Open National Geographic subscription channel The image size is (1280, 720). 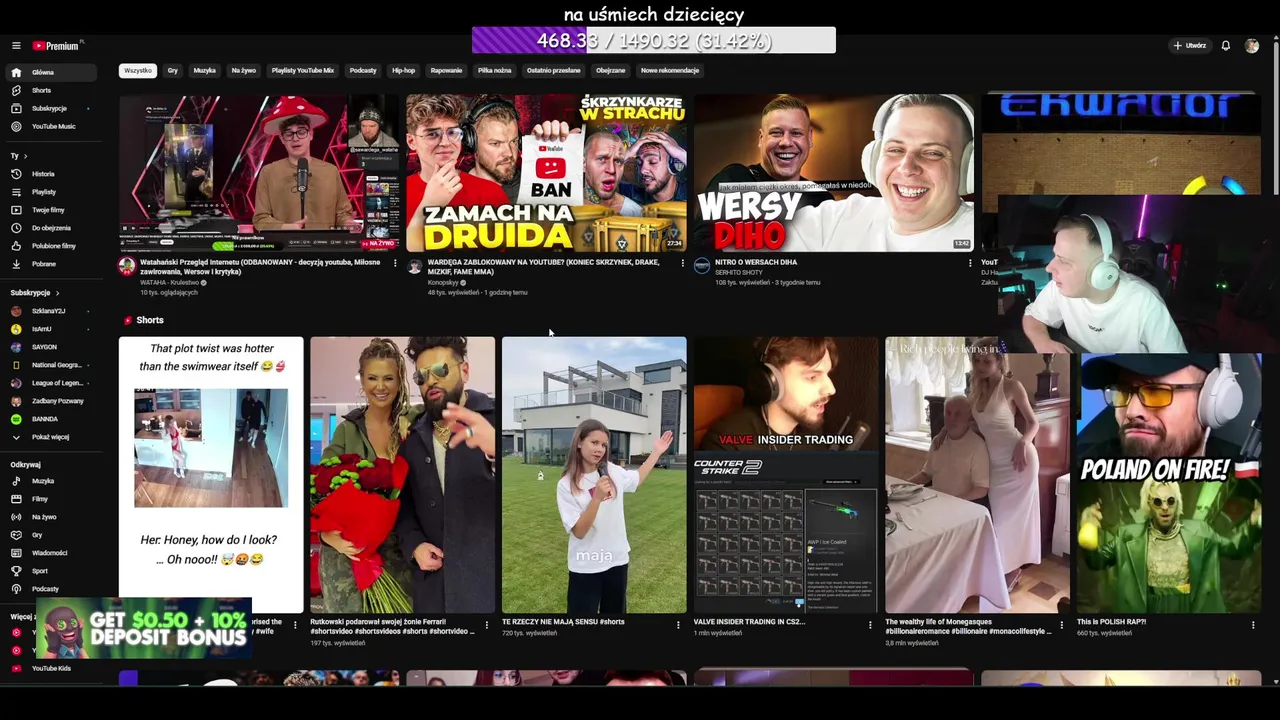tap(53, 365)
